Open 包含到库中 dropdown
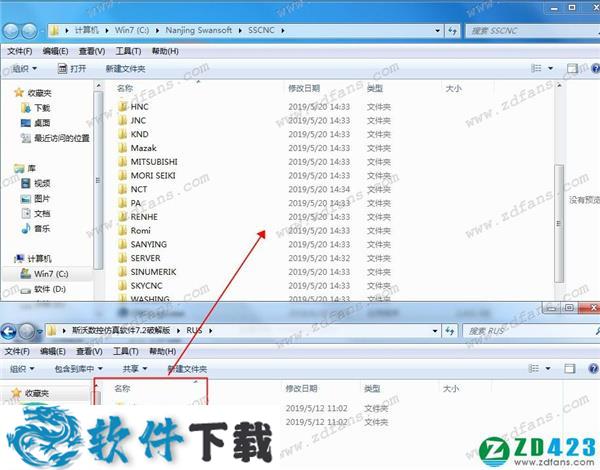The width and height of the screenshot is (600, 470). click(78, 369)
